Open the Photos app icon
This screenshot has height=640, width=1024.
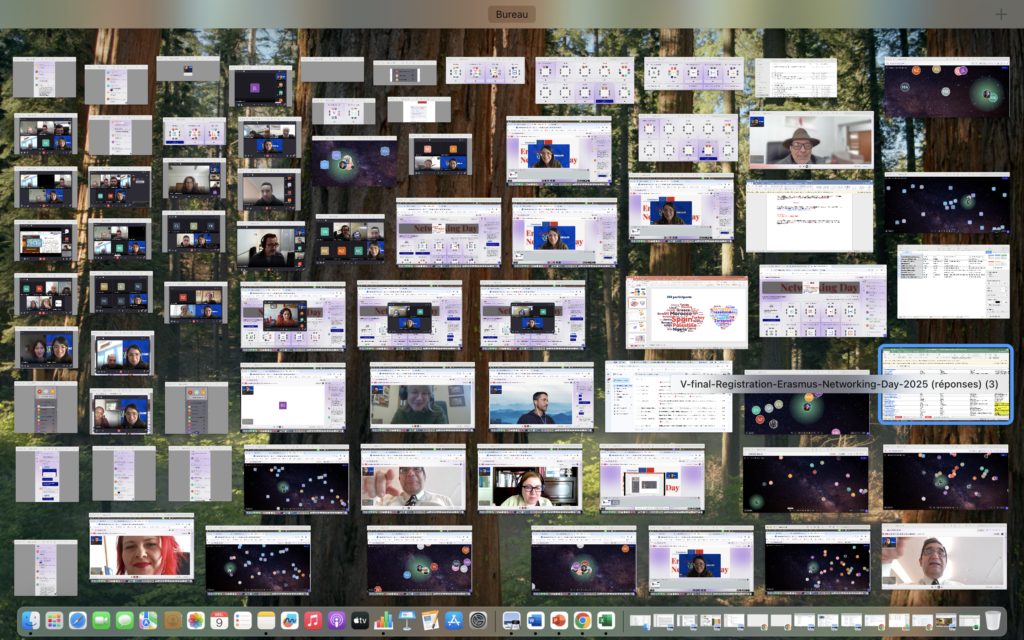(196, 620)
